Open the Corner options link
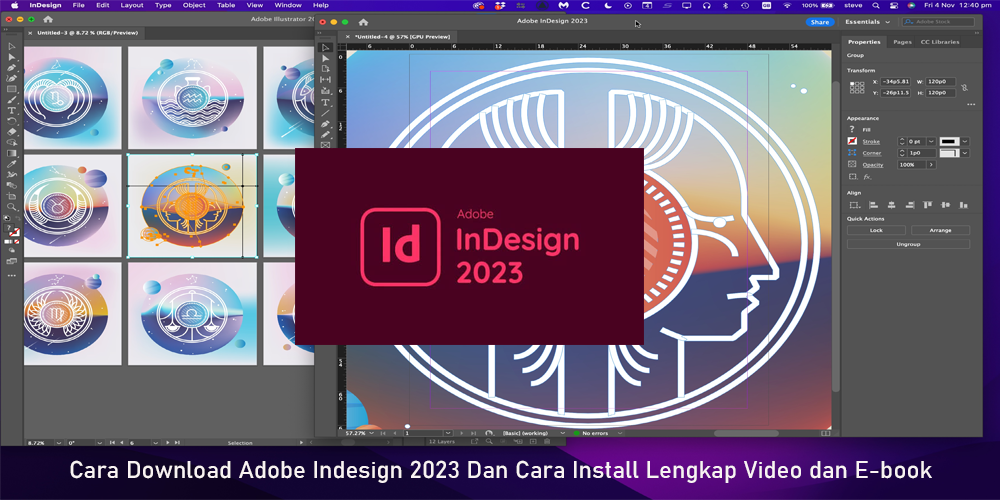The height and width of the screenshot is (500, 1000). (872, 153)
